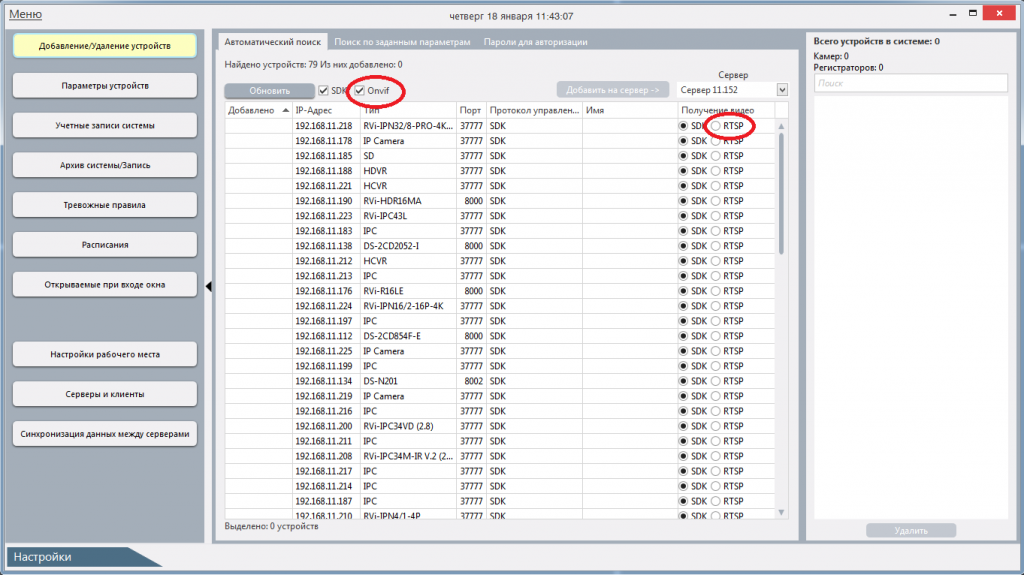
Task: Open Серверы и клиенты settings
Action: pyautogui.click(x=104, y=394)
